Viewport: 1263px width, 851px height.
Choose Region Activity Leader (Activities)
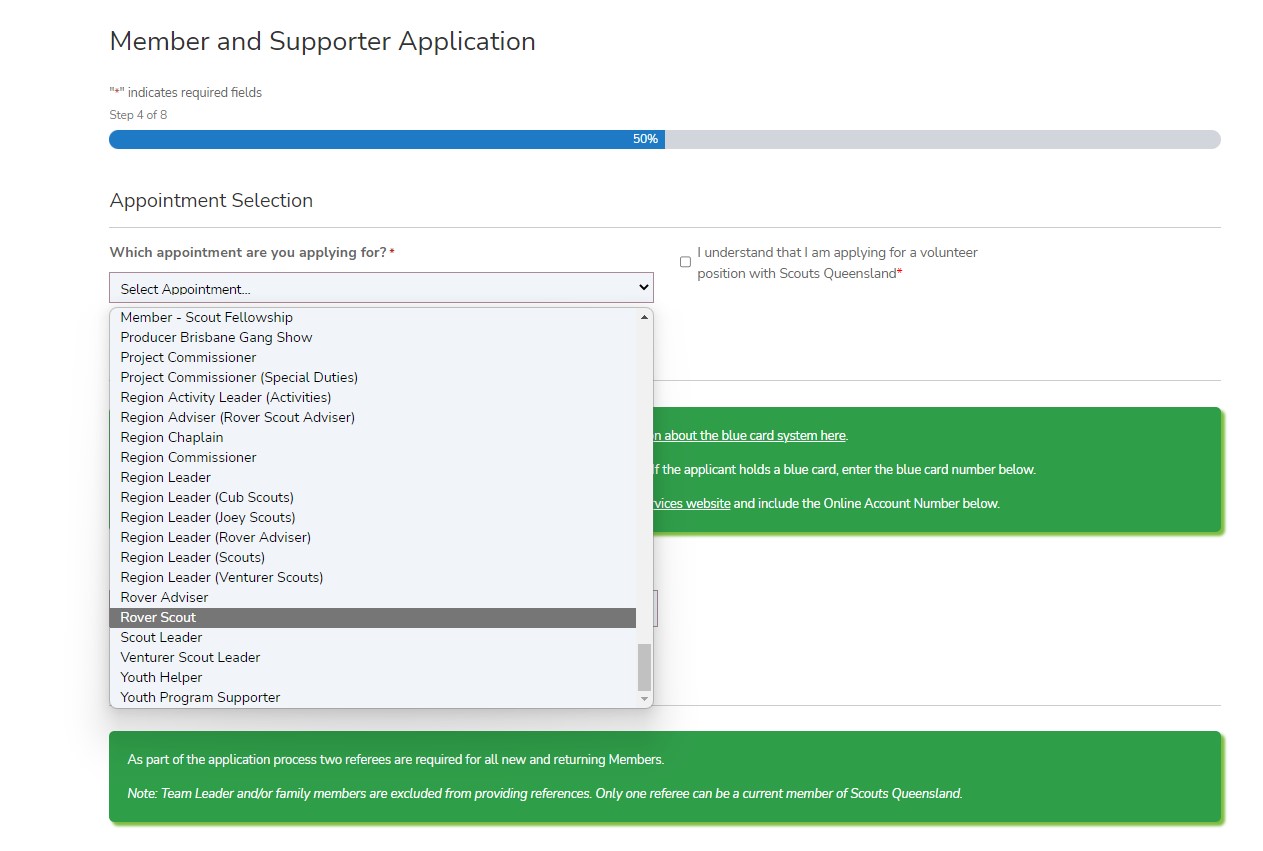click(373, 397)
